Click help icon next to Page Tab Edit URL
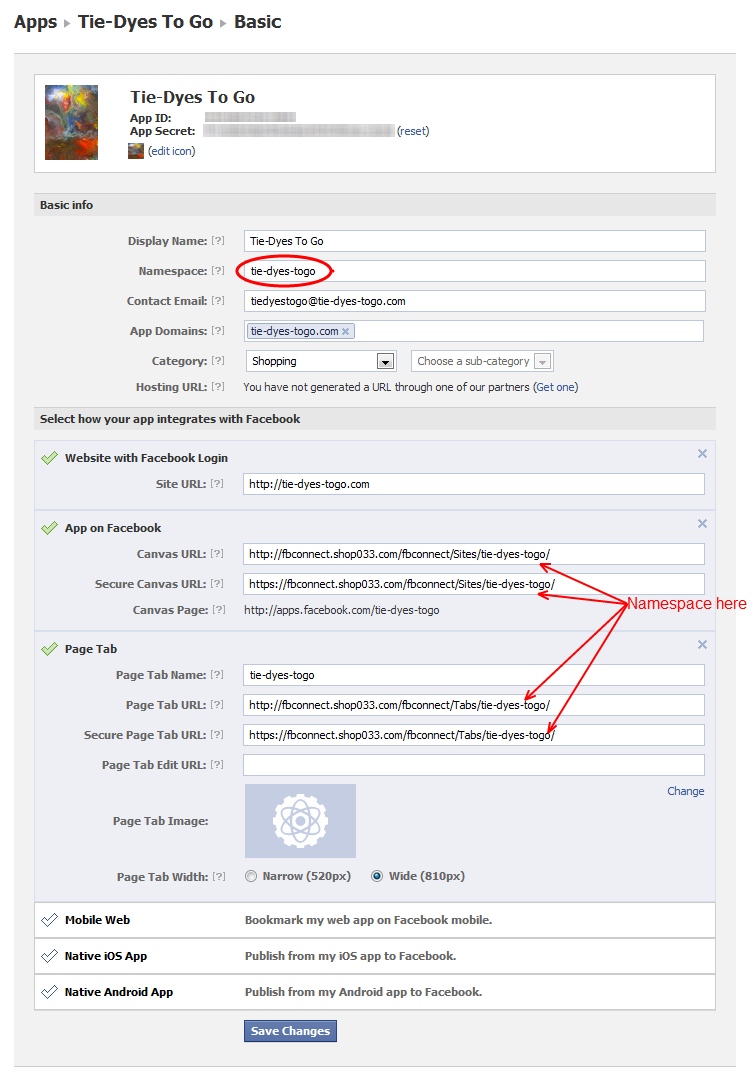754x1076 pixels. pyautogui.click(x=217, y=764)
